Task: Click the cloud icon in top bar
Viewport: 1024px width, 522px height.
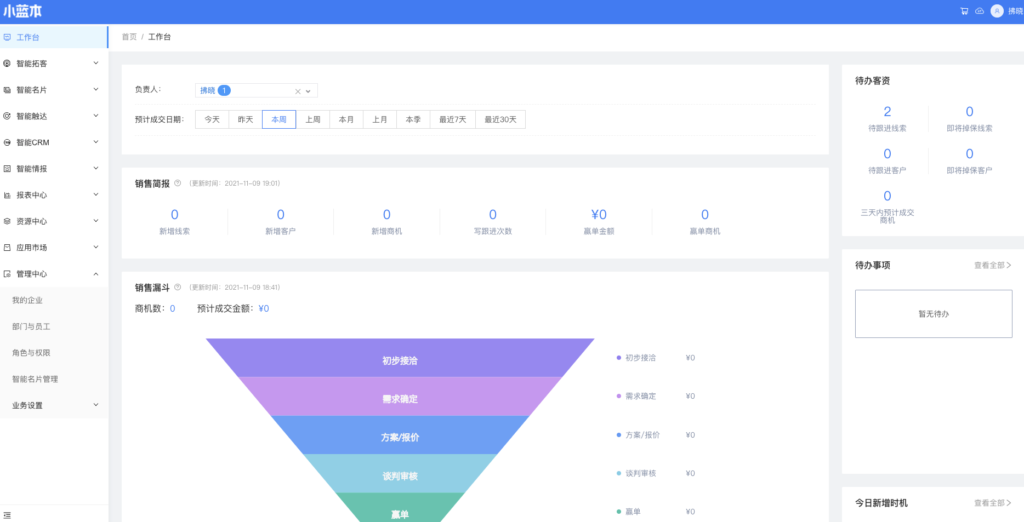Action: [978, 11]
